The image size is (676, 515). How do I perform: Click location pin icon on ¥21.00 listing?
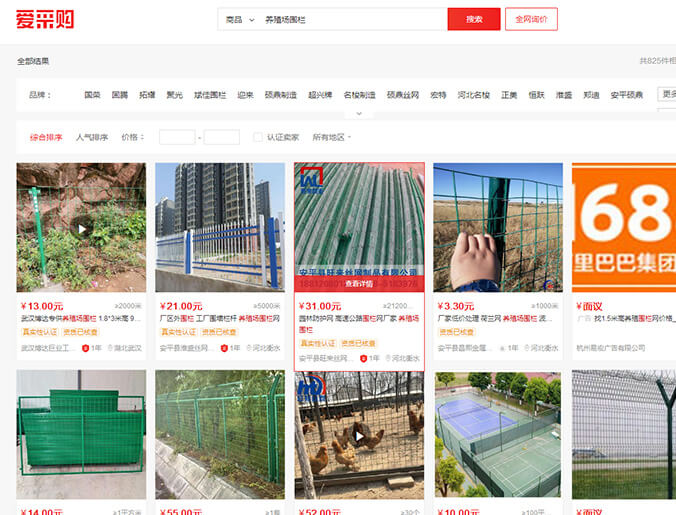click(248, 348)
